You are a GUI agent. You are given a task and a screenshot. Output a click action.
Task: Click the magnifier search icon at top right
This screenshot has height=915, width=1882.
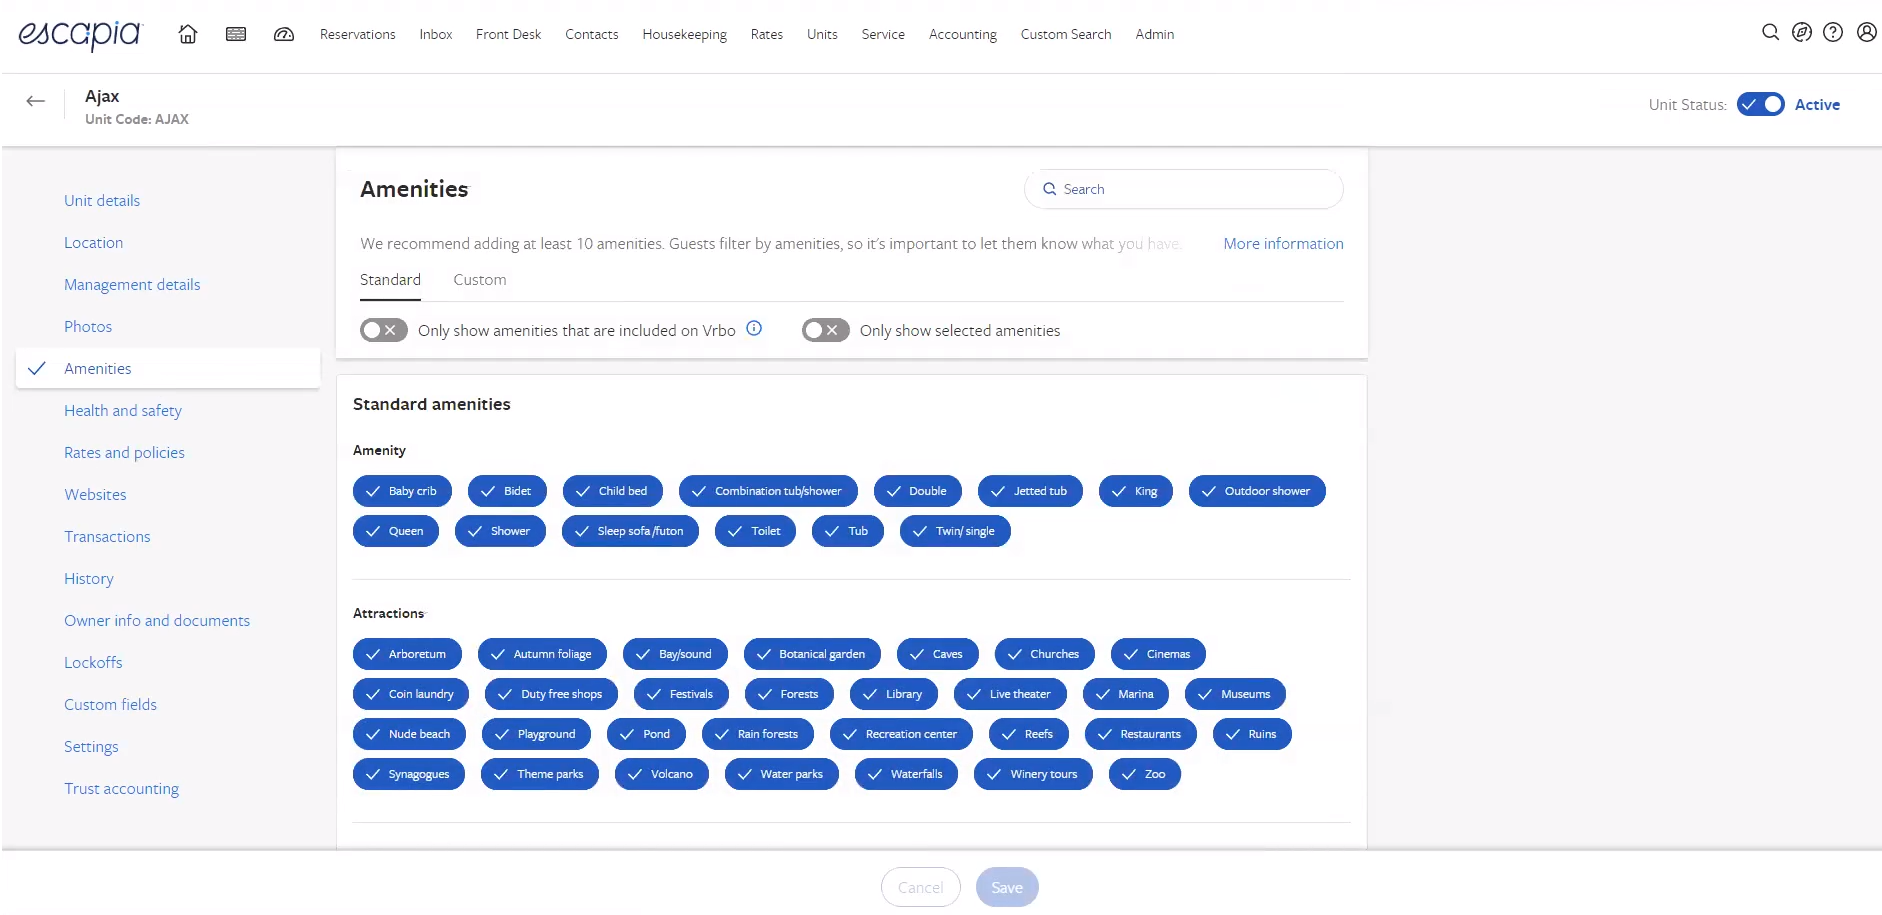pos(1770,32)
